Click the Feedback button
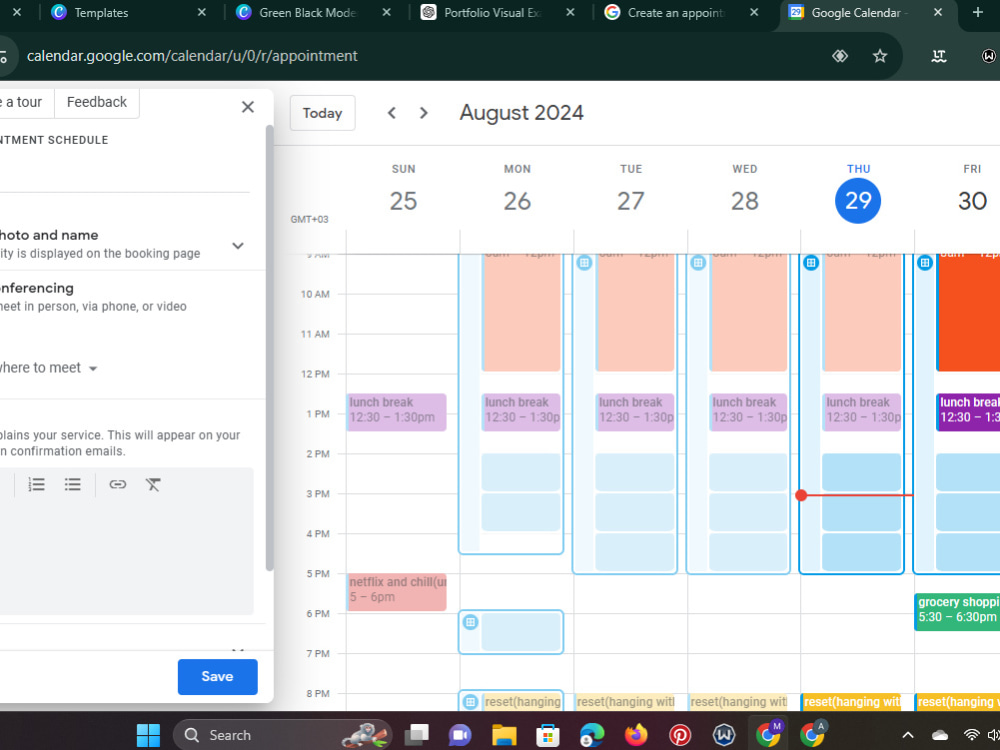Image resolution: width=1000 pixels, height=750 pixels. coord(97,102)
